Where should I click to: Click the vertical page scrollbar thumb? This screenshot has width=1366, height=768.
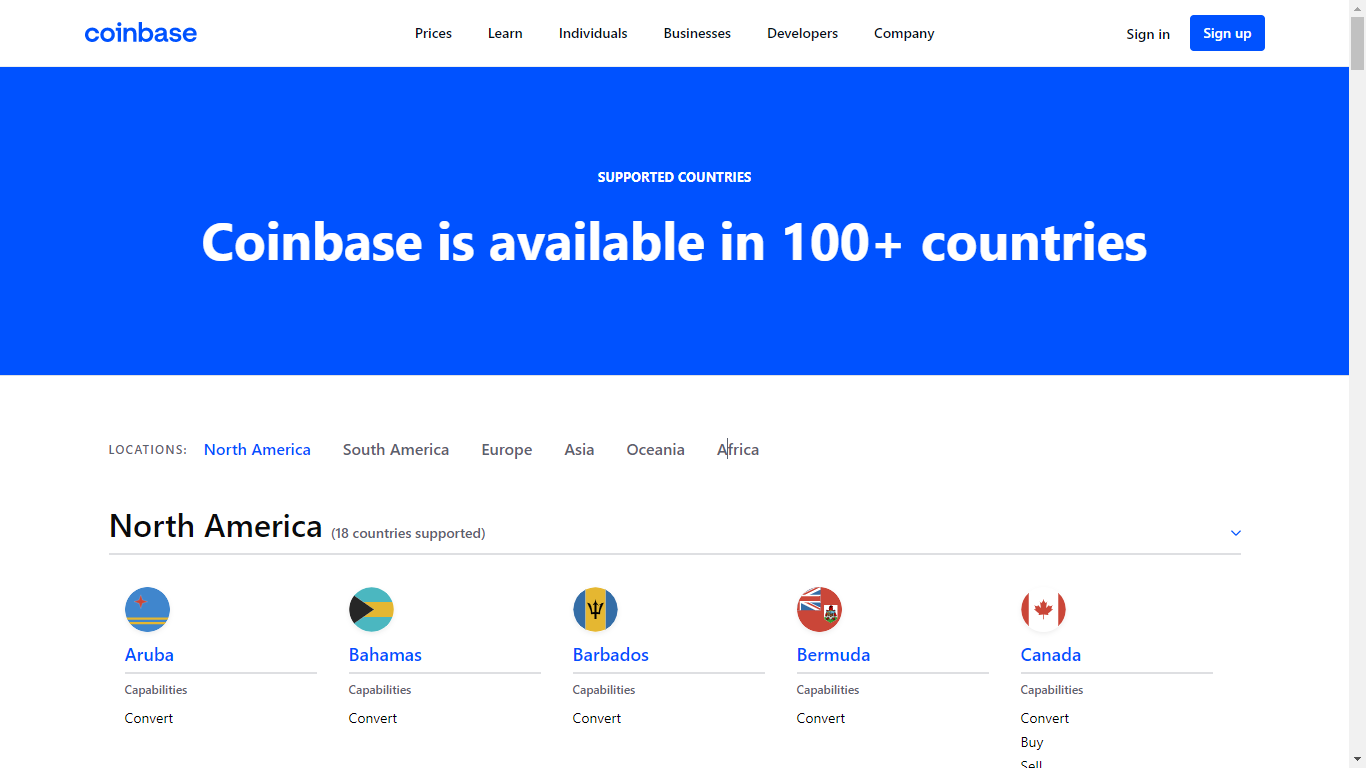pyautogui.click(x=1358, y=42)
